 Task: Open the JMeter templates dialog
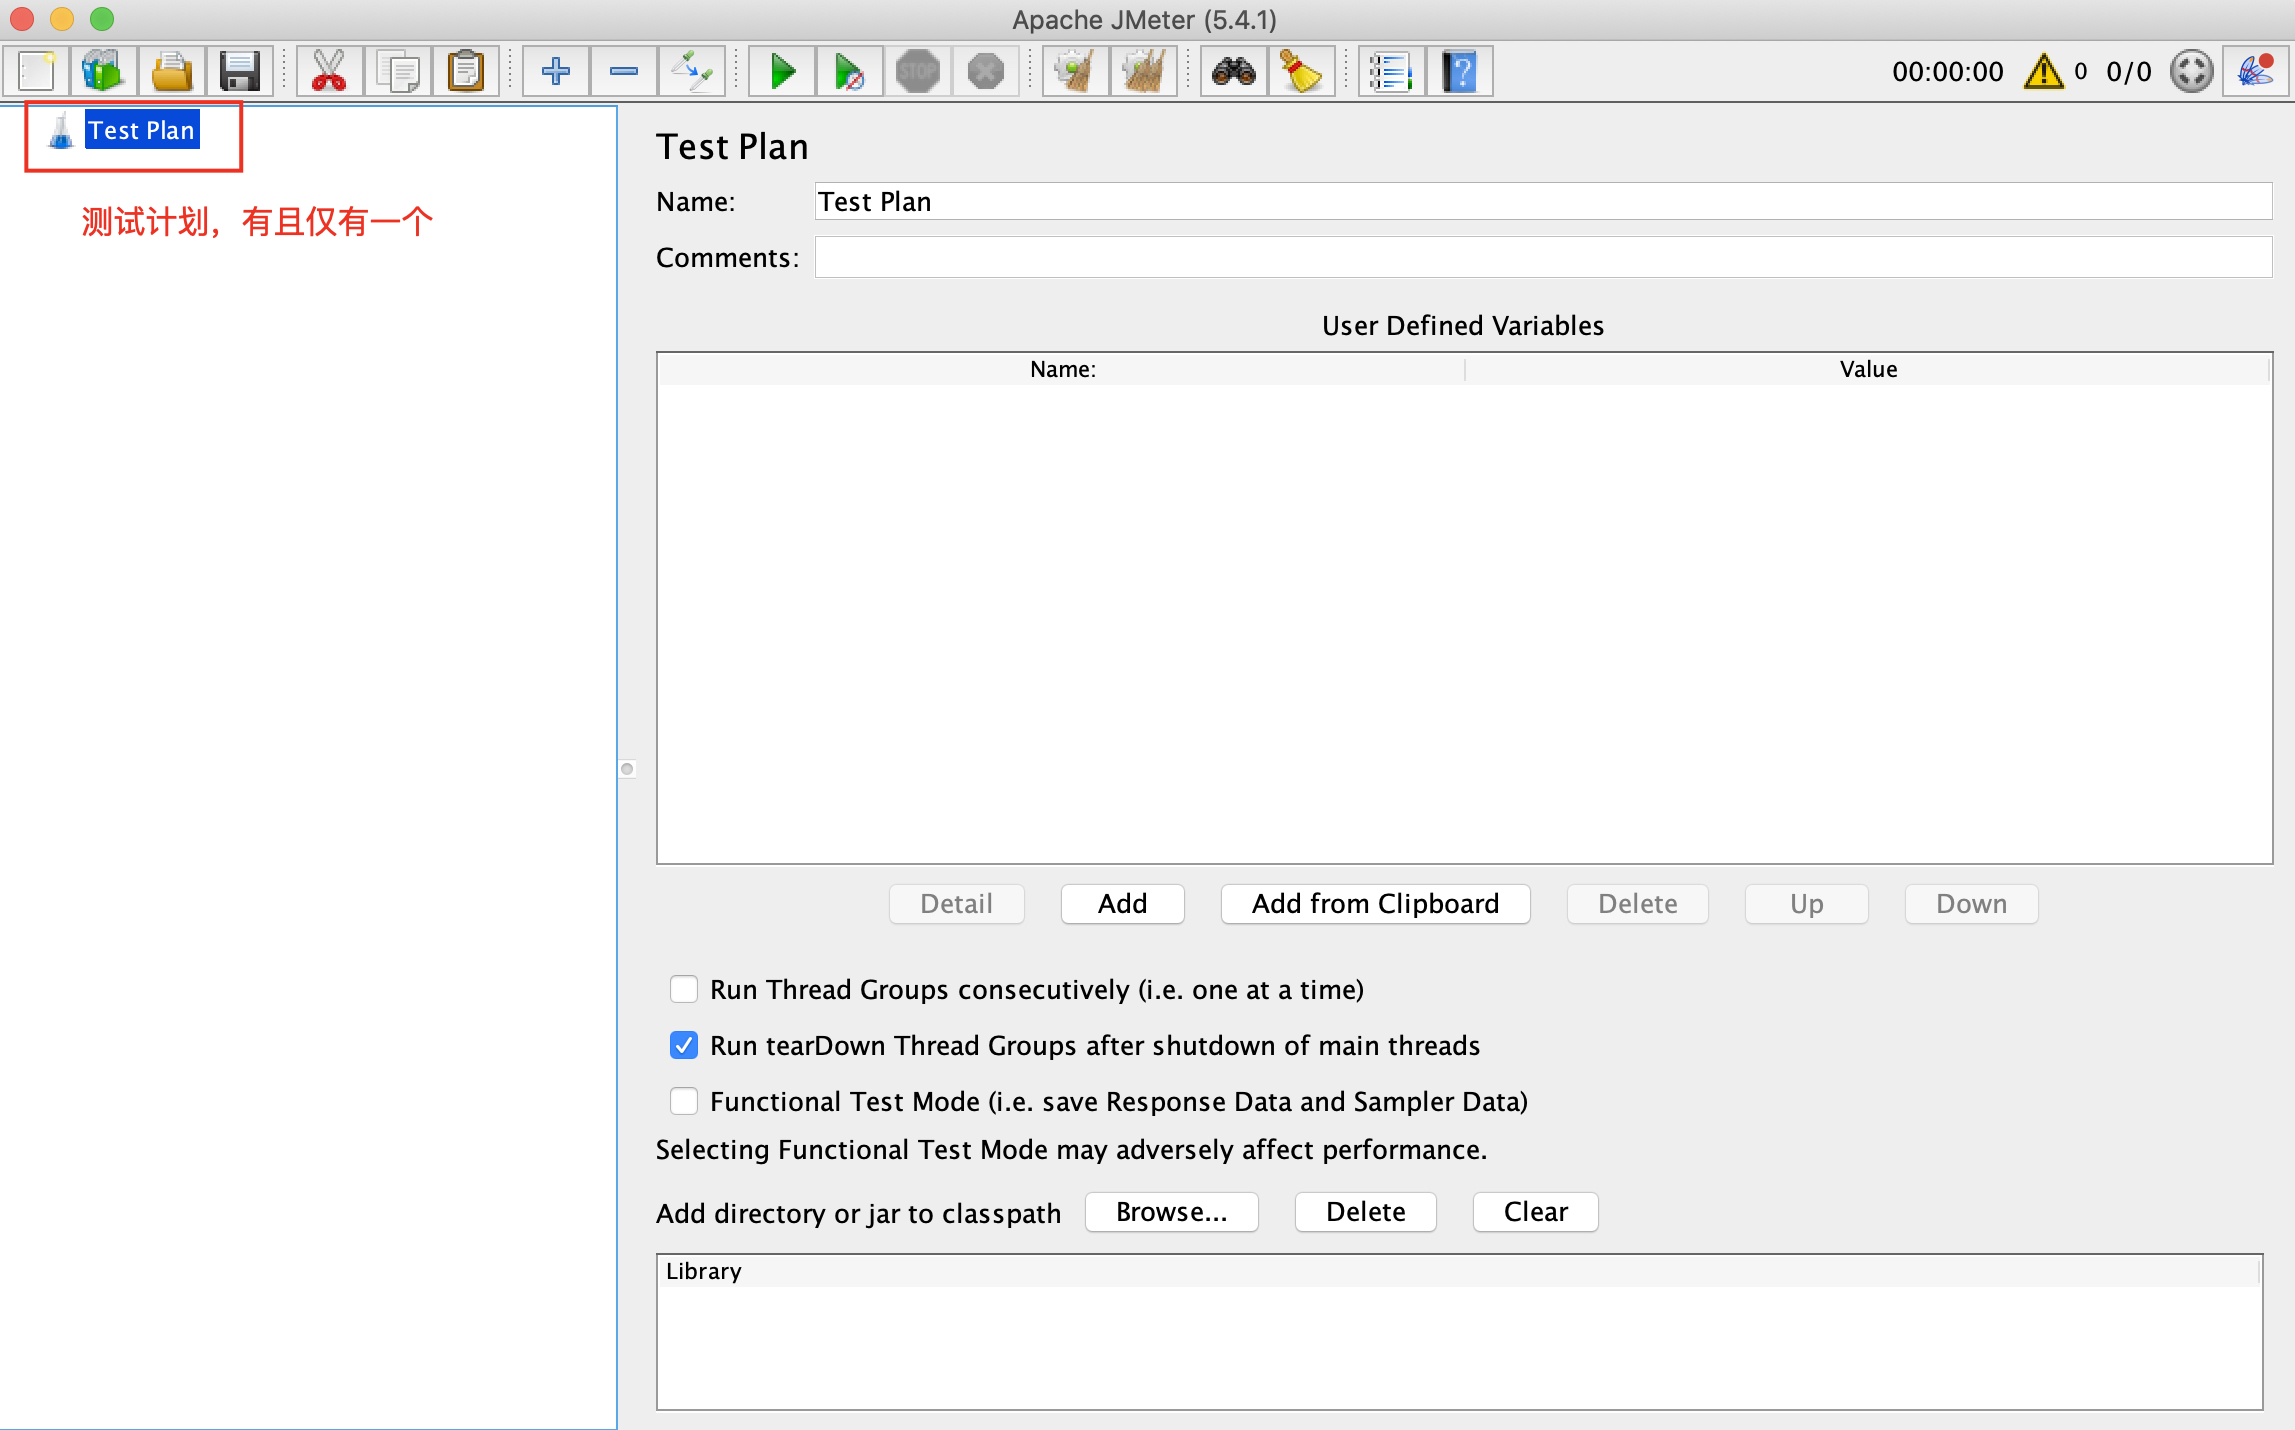tap(103, 71)
